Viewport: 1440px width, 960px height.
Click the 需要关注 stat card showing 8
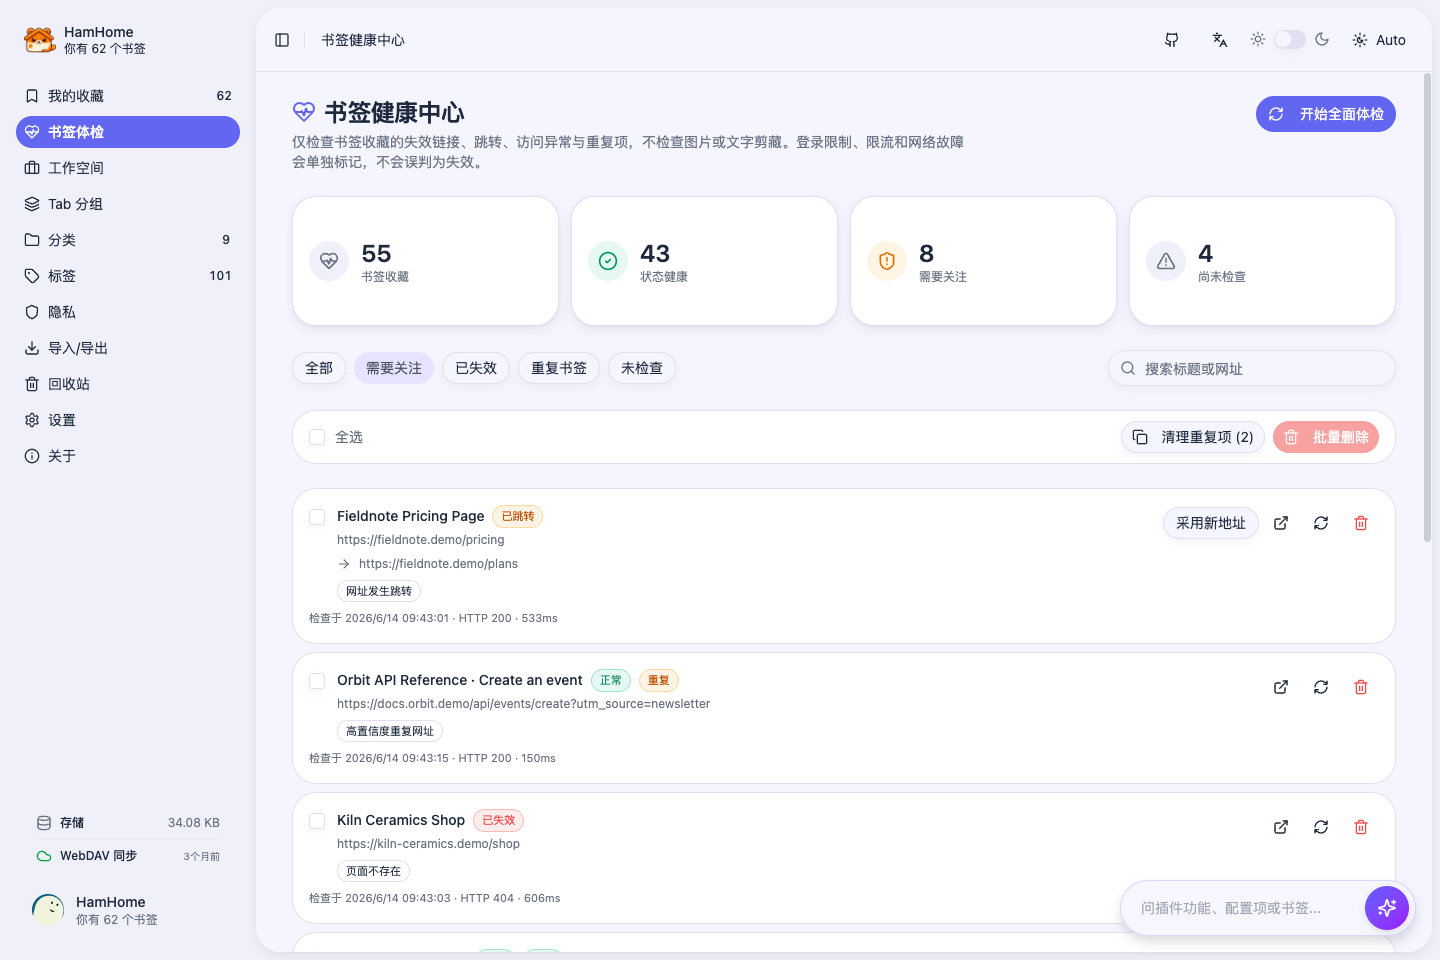click(x=983, y=261)
